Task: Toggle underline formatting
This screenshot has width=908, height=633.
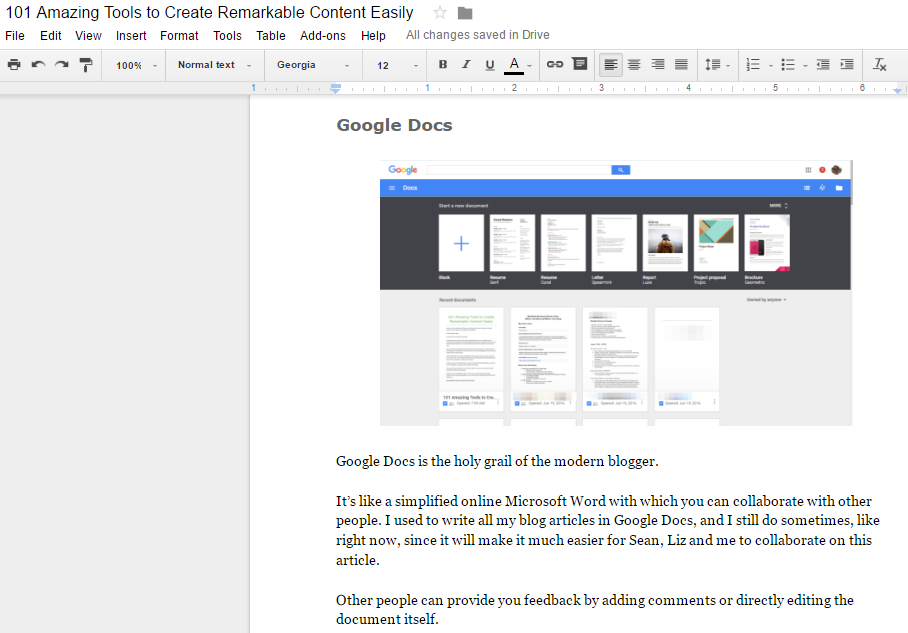Action: pyautogui.click(x=490, y=65)
